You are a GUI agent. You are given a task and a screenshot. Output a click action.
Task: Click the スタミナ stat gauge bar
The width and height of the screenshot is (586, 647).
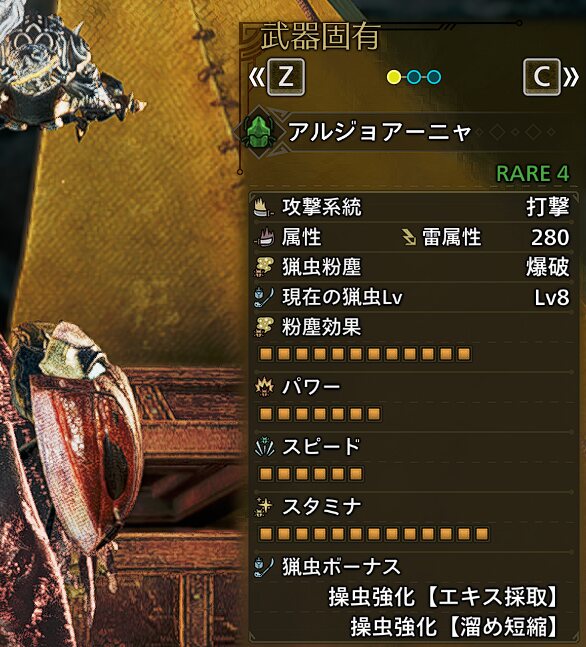[x=374, y=534]
